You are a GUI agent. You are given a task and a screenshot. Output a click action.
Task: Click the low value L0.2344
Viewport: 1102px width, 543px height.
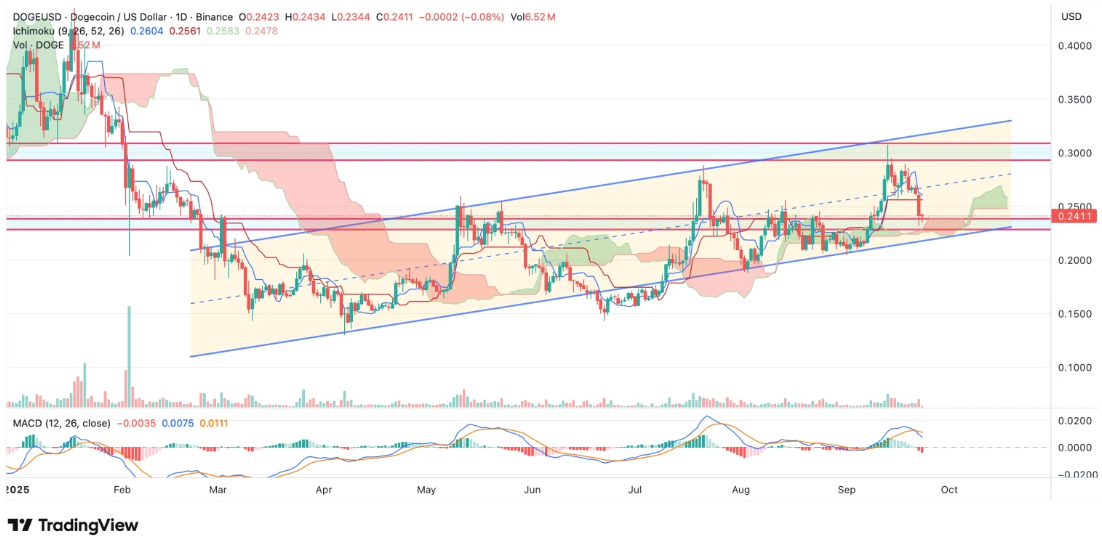coord(351,17)
